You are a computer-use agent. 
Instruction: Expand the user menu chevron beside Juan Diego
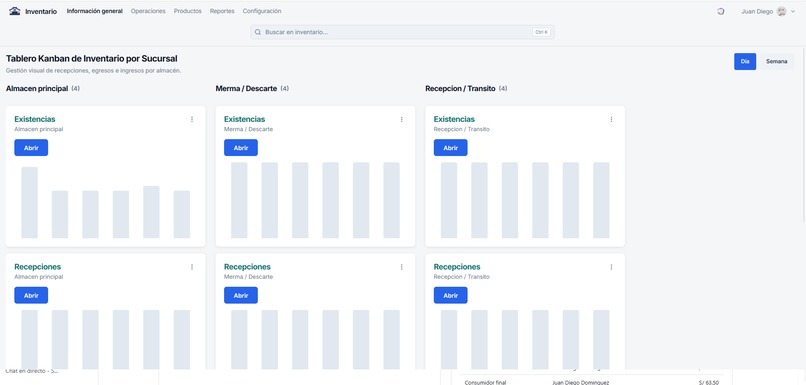[793, 11]
